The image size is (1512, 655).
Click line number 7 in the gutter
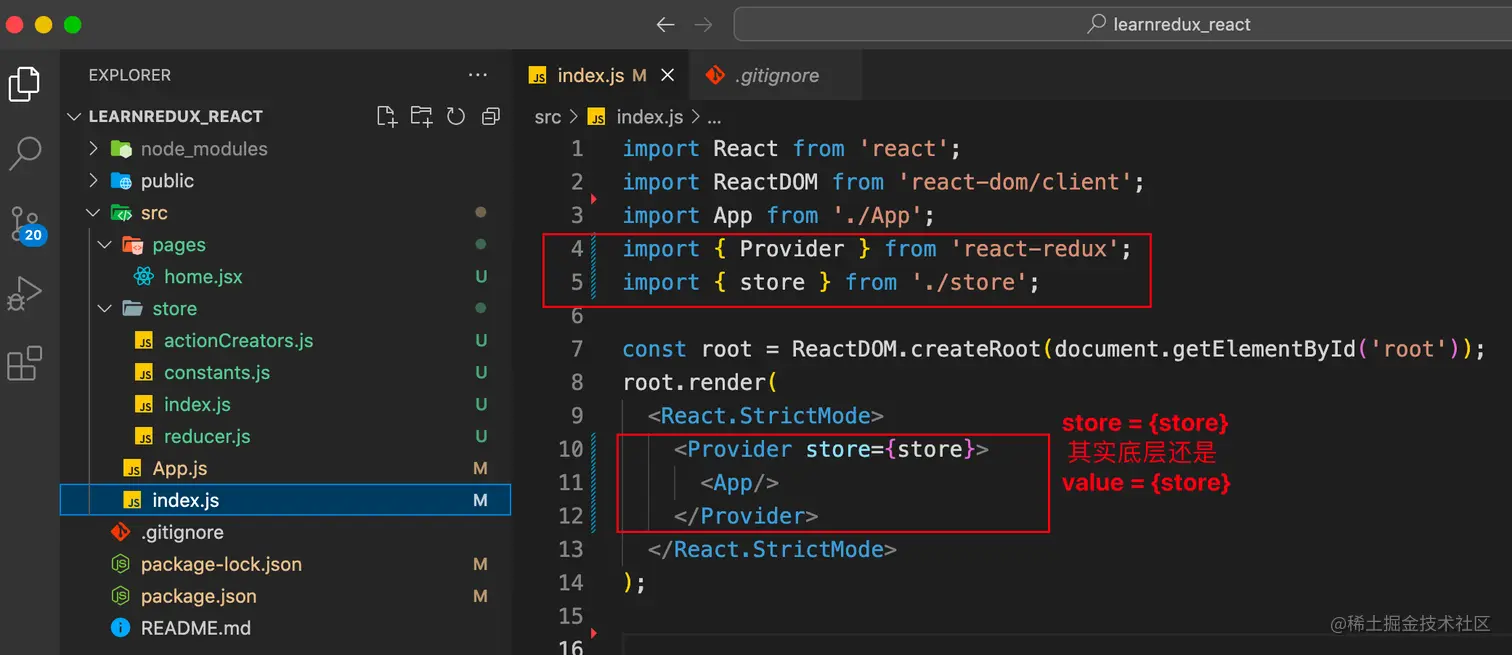[577, 349]
